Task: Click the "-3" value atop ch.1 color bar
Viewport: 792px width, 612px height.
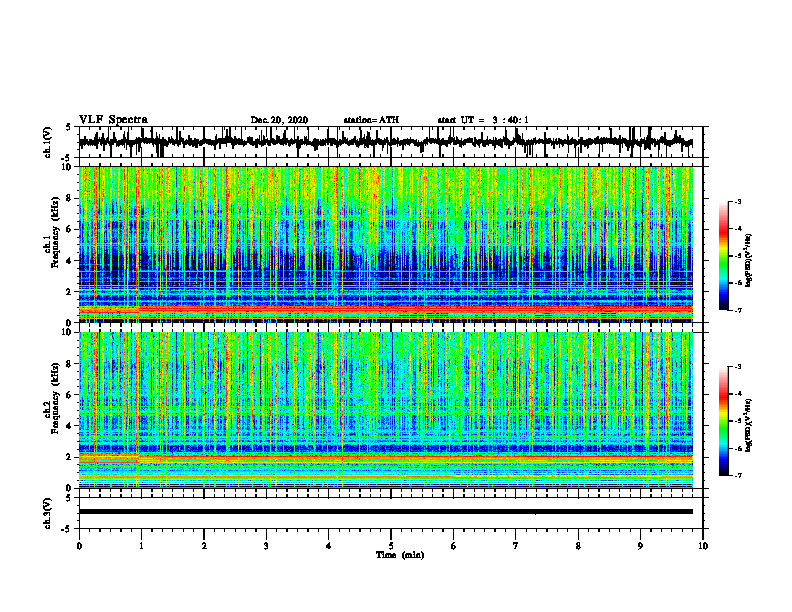Action: tap(737, 202)
